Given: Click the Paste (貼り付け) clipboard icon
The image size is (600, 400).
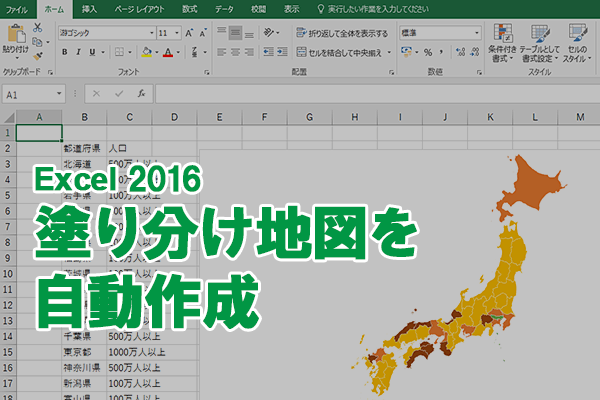Looking at the screenshot, I should [16, 34].
